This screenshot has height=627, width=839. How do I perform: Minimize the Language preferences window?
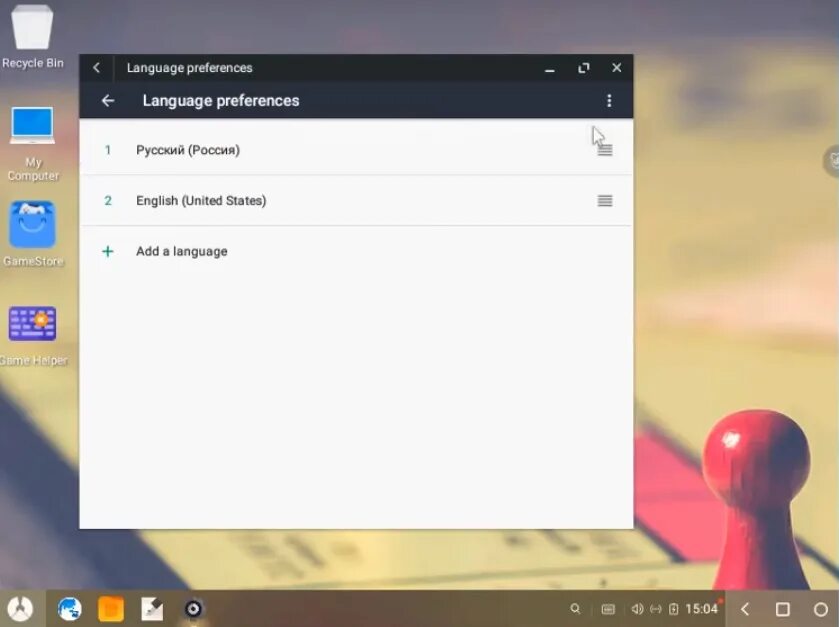[550, 69]
